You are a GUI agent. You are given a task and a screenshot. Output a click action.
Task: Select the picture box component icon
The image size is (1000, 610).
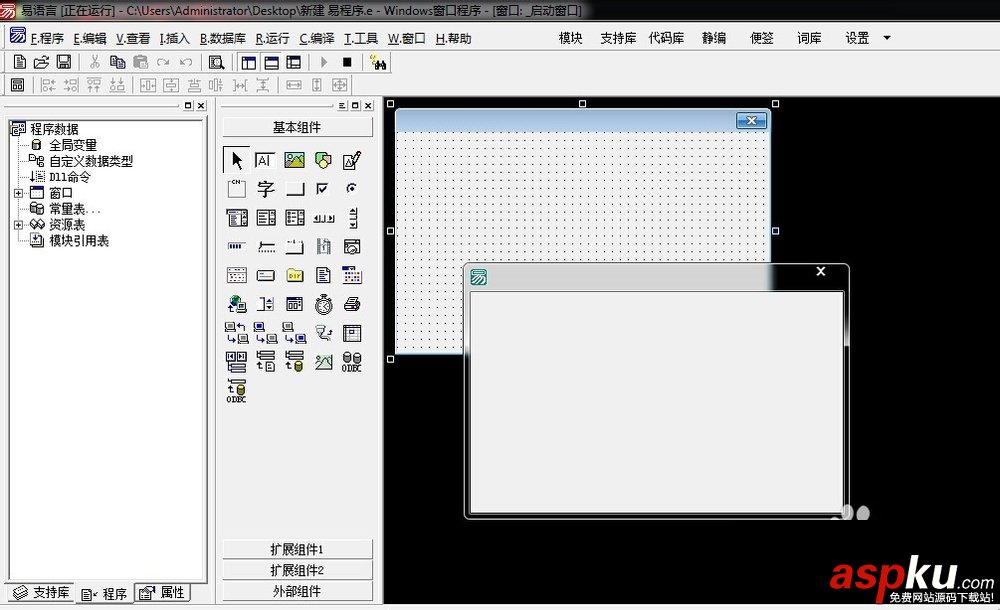coord(294,160)
